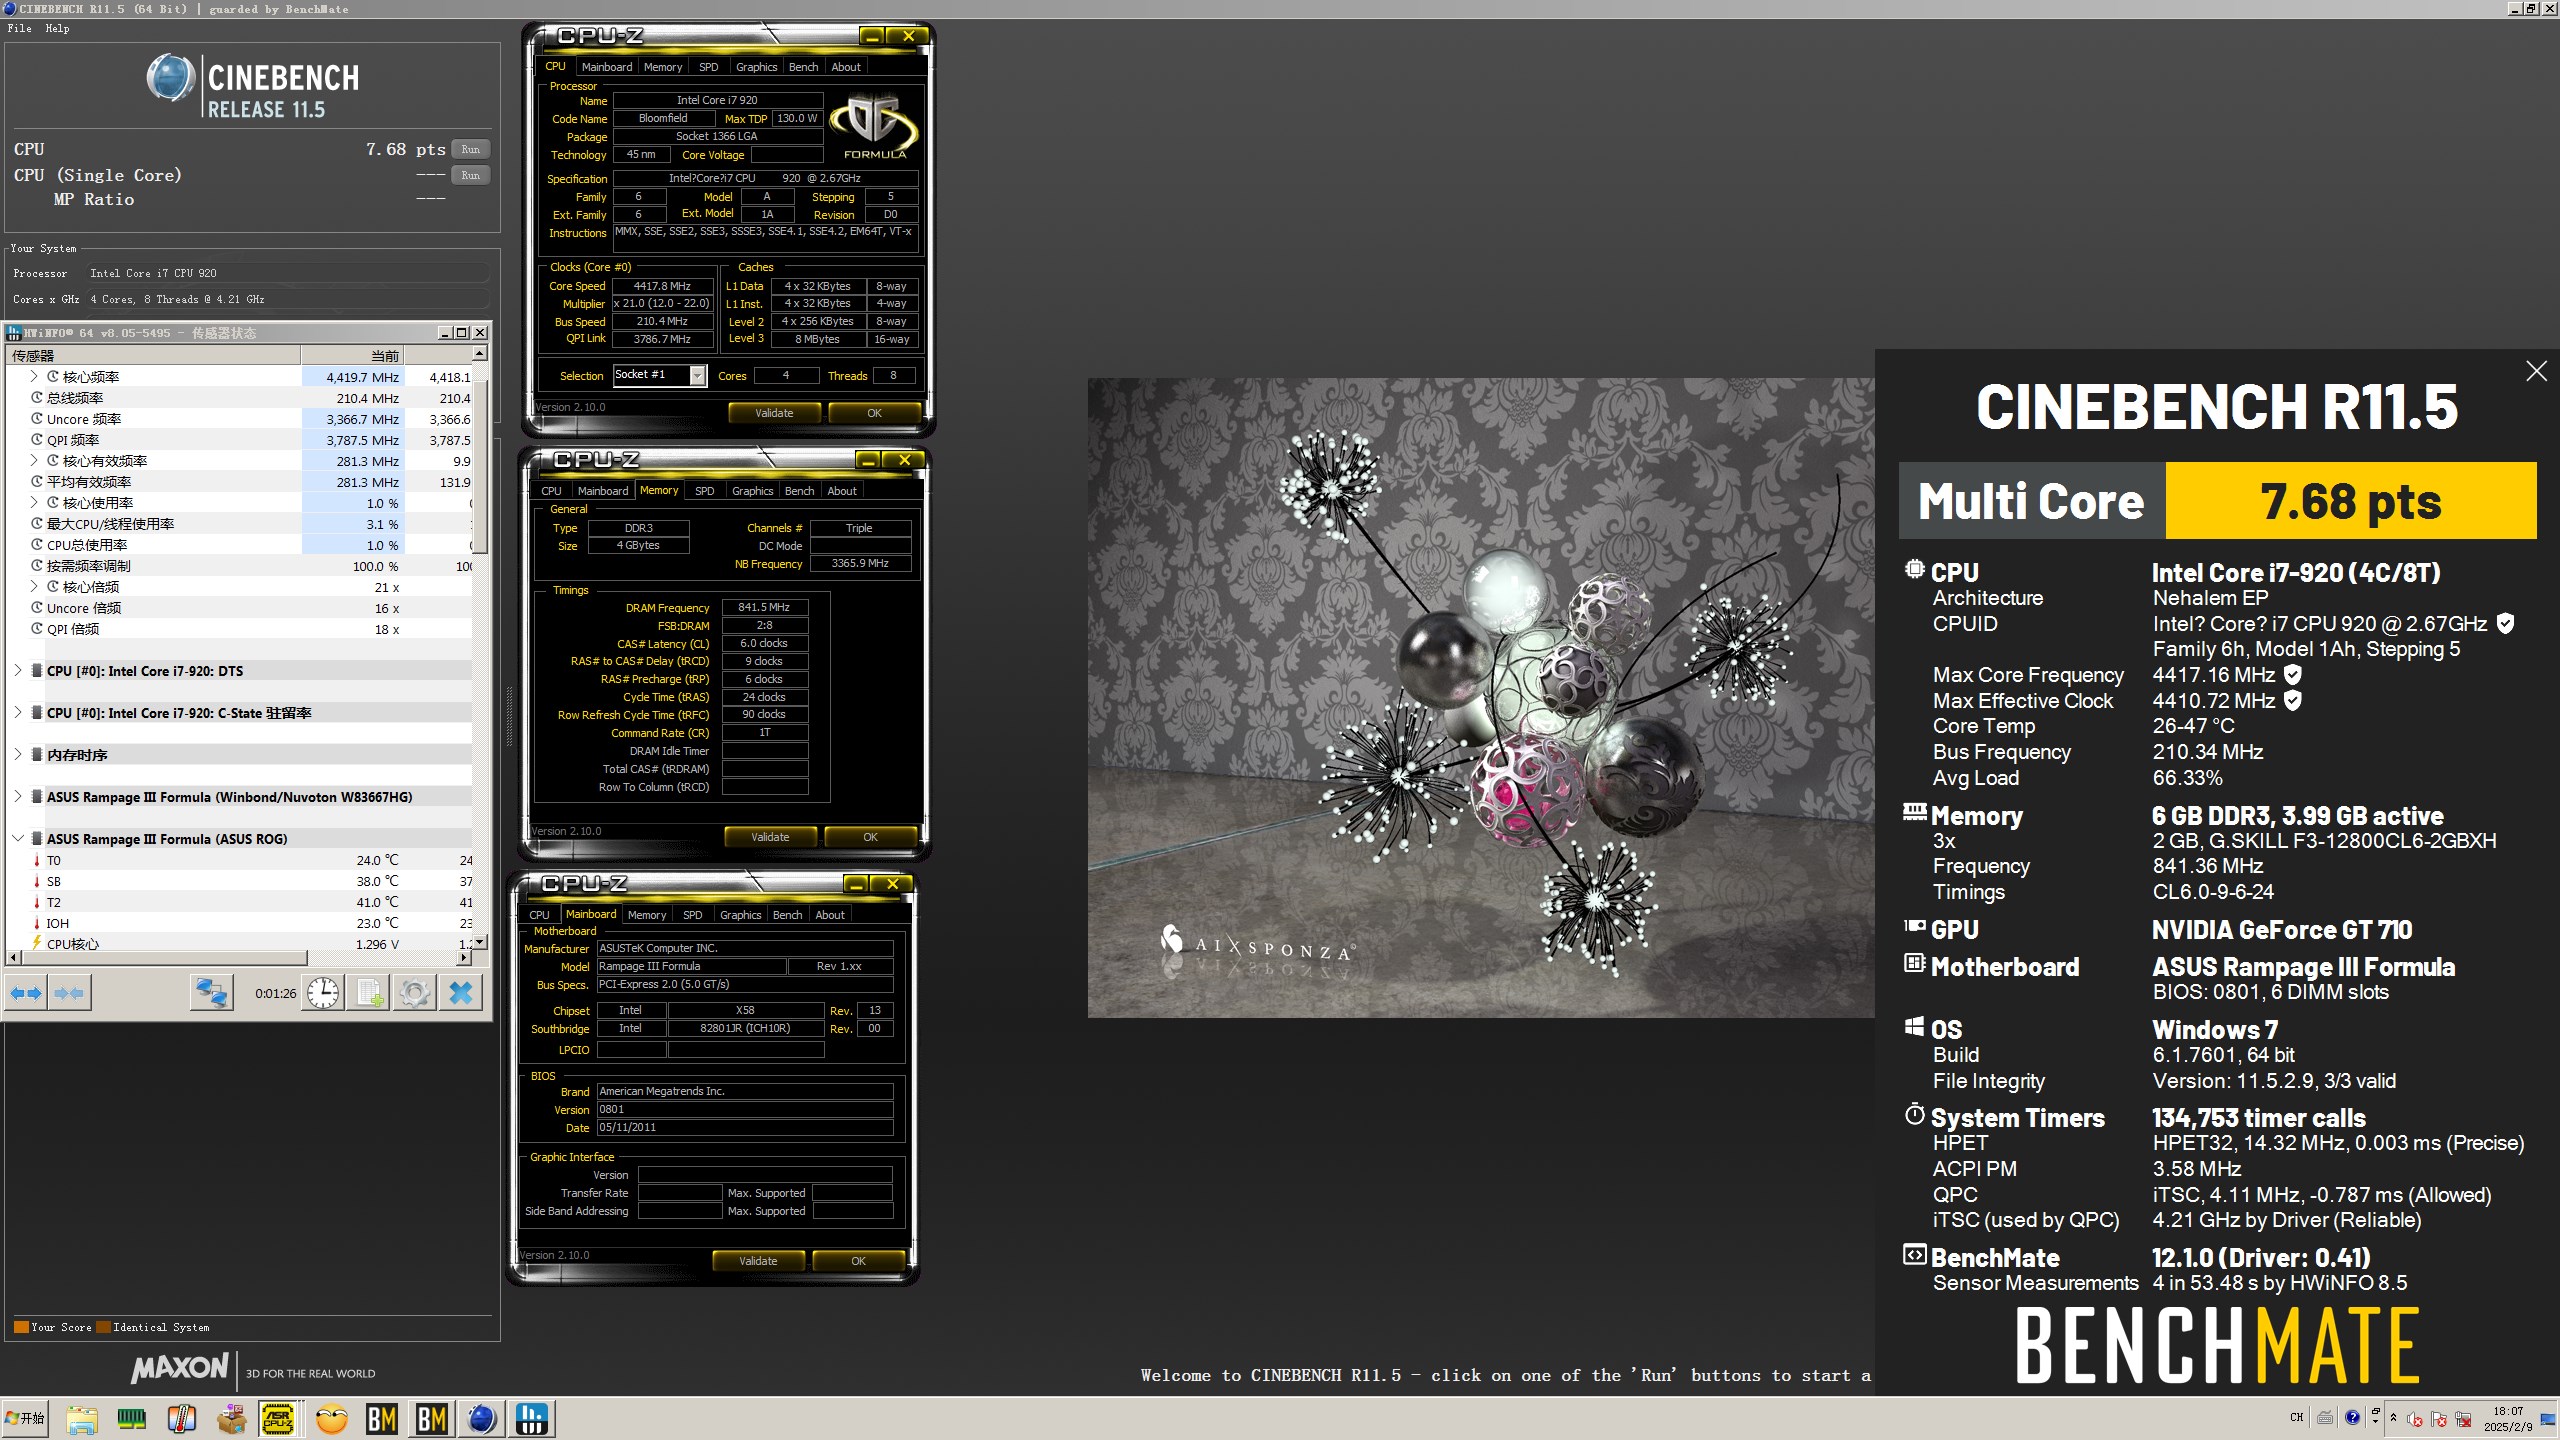2560x1440 pixels.
Task: Click Validate in CPU-Z Mainboard window
Action: [x=758, y=1261]
